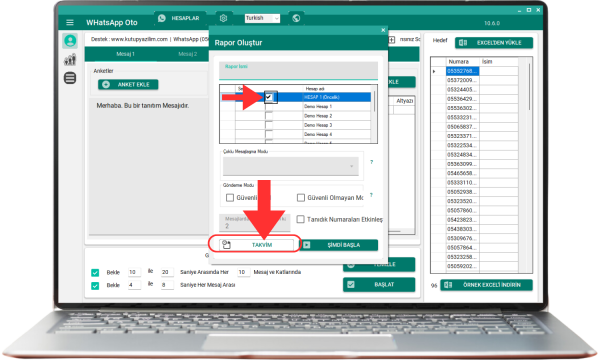Click the ANKET EKLE button

[128, 85]
